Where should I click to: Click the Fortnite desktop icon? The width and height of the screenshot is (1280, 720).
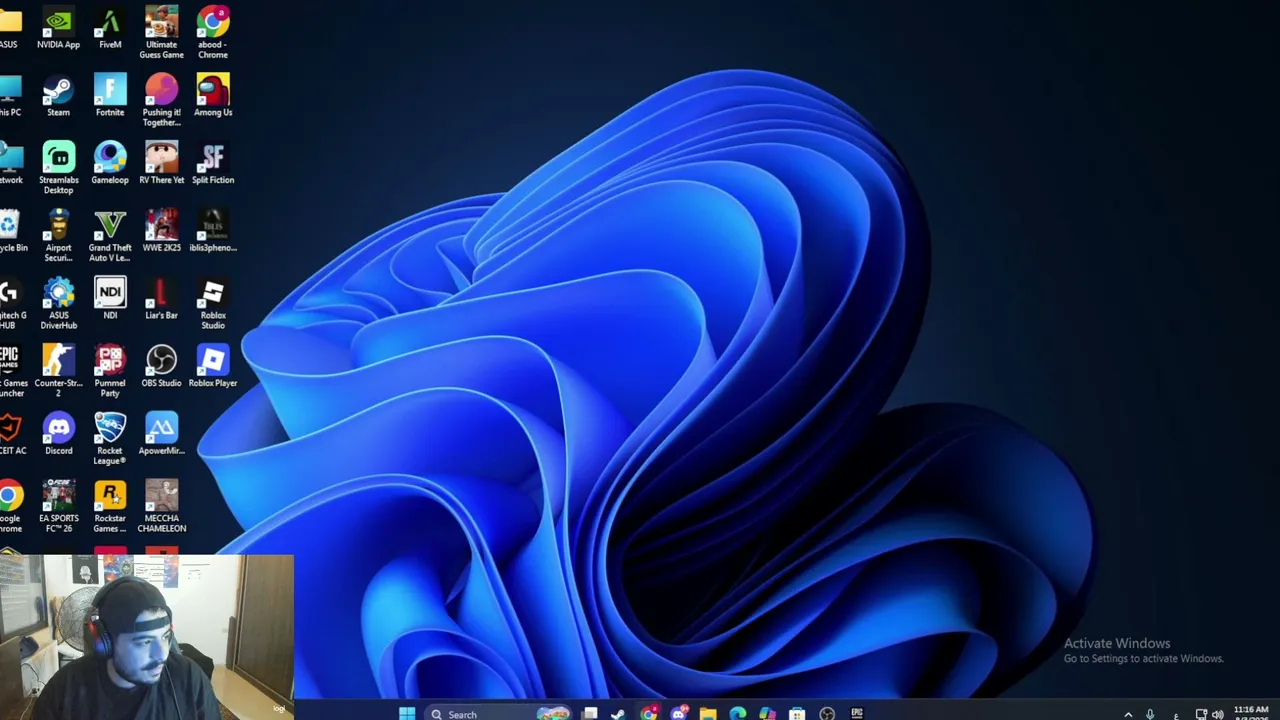click(x=110, y=97)
